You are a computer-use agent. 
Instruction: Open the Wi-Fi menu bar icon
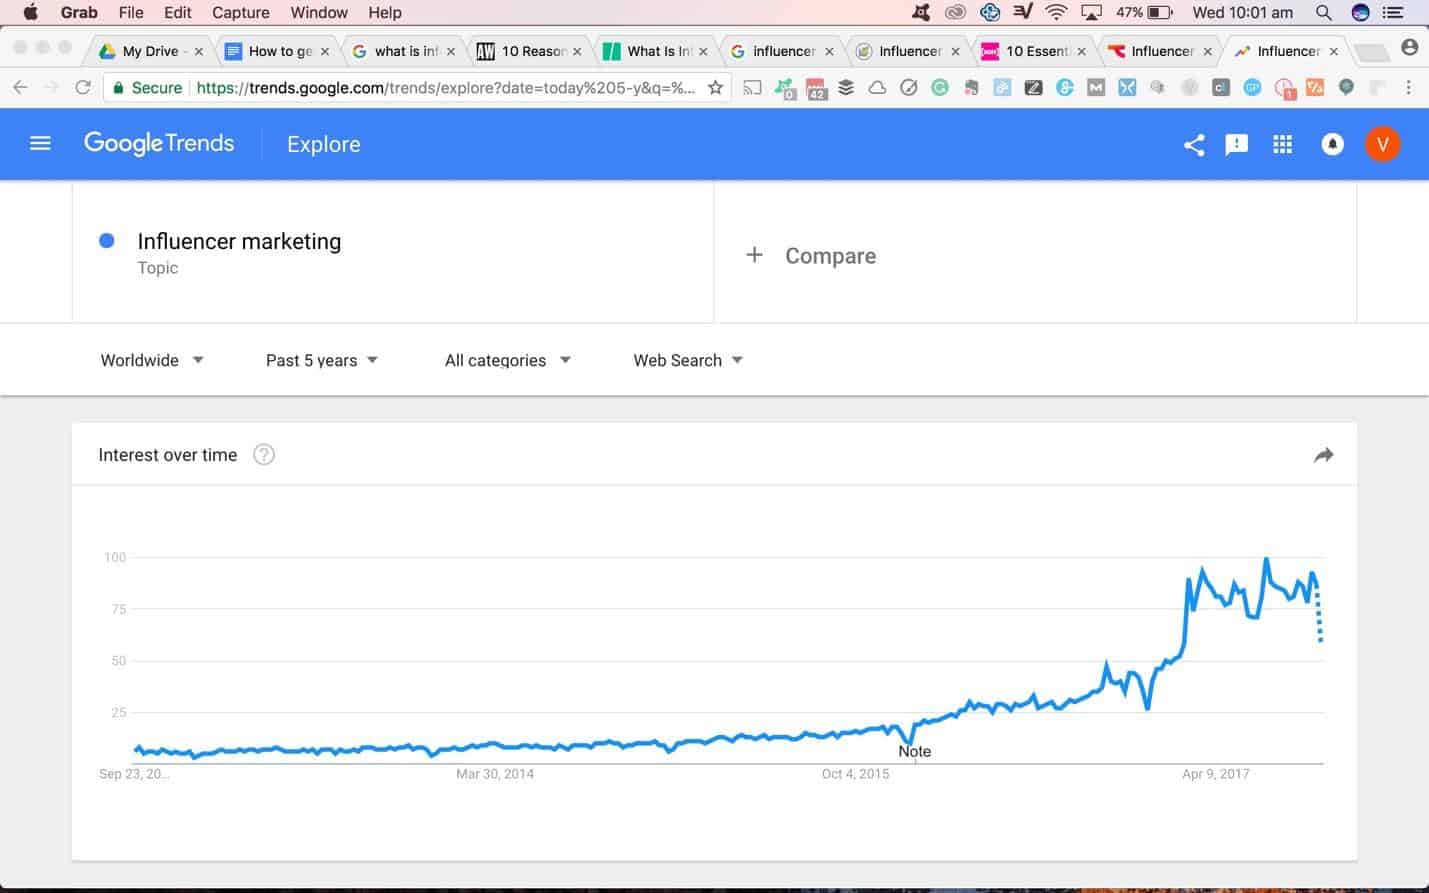[x=1056, y=13]
